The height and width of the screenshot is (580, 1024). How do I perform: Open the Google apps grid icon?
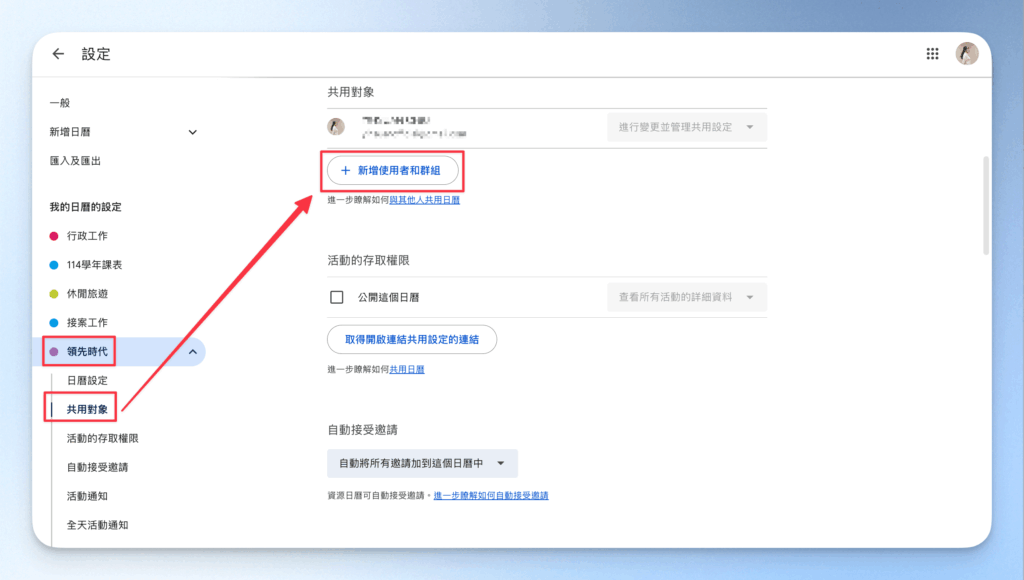pos(932,54)
